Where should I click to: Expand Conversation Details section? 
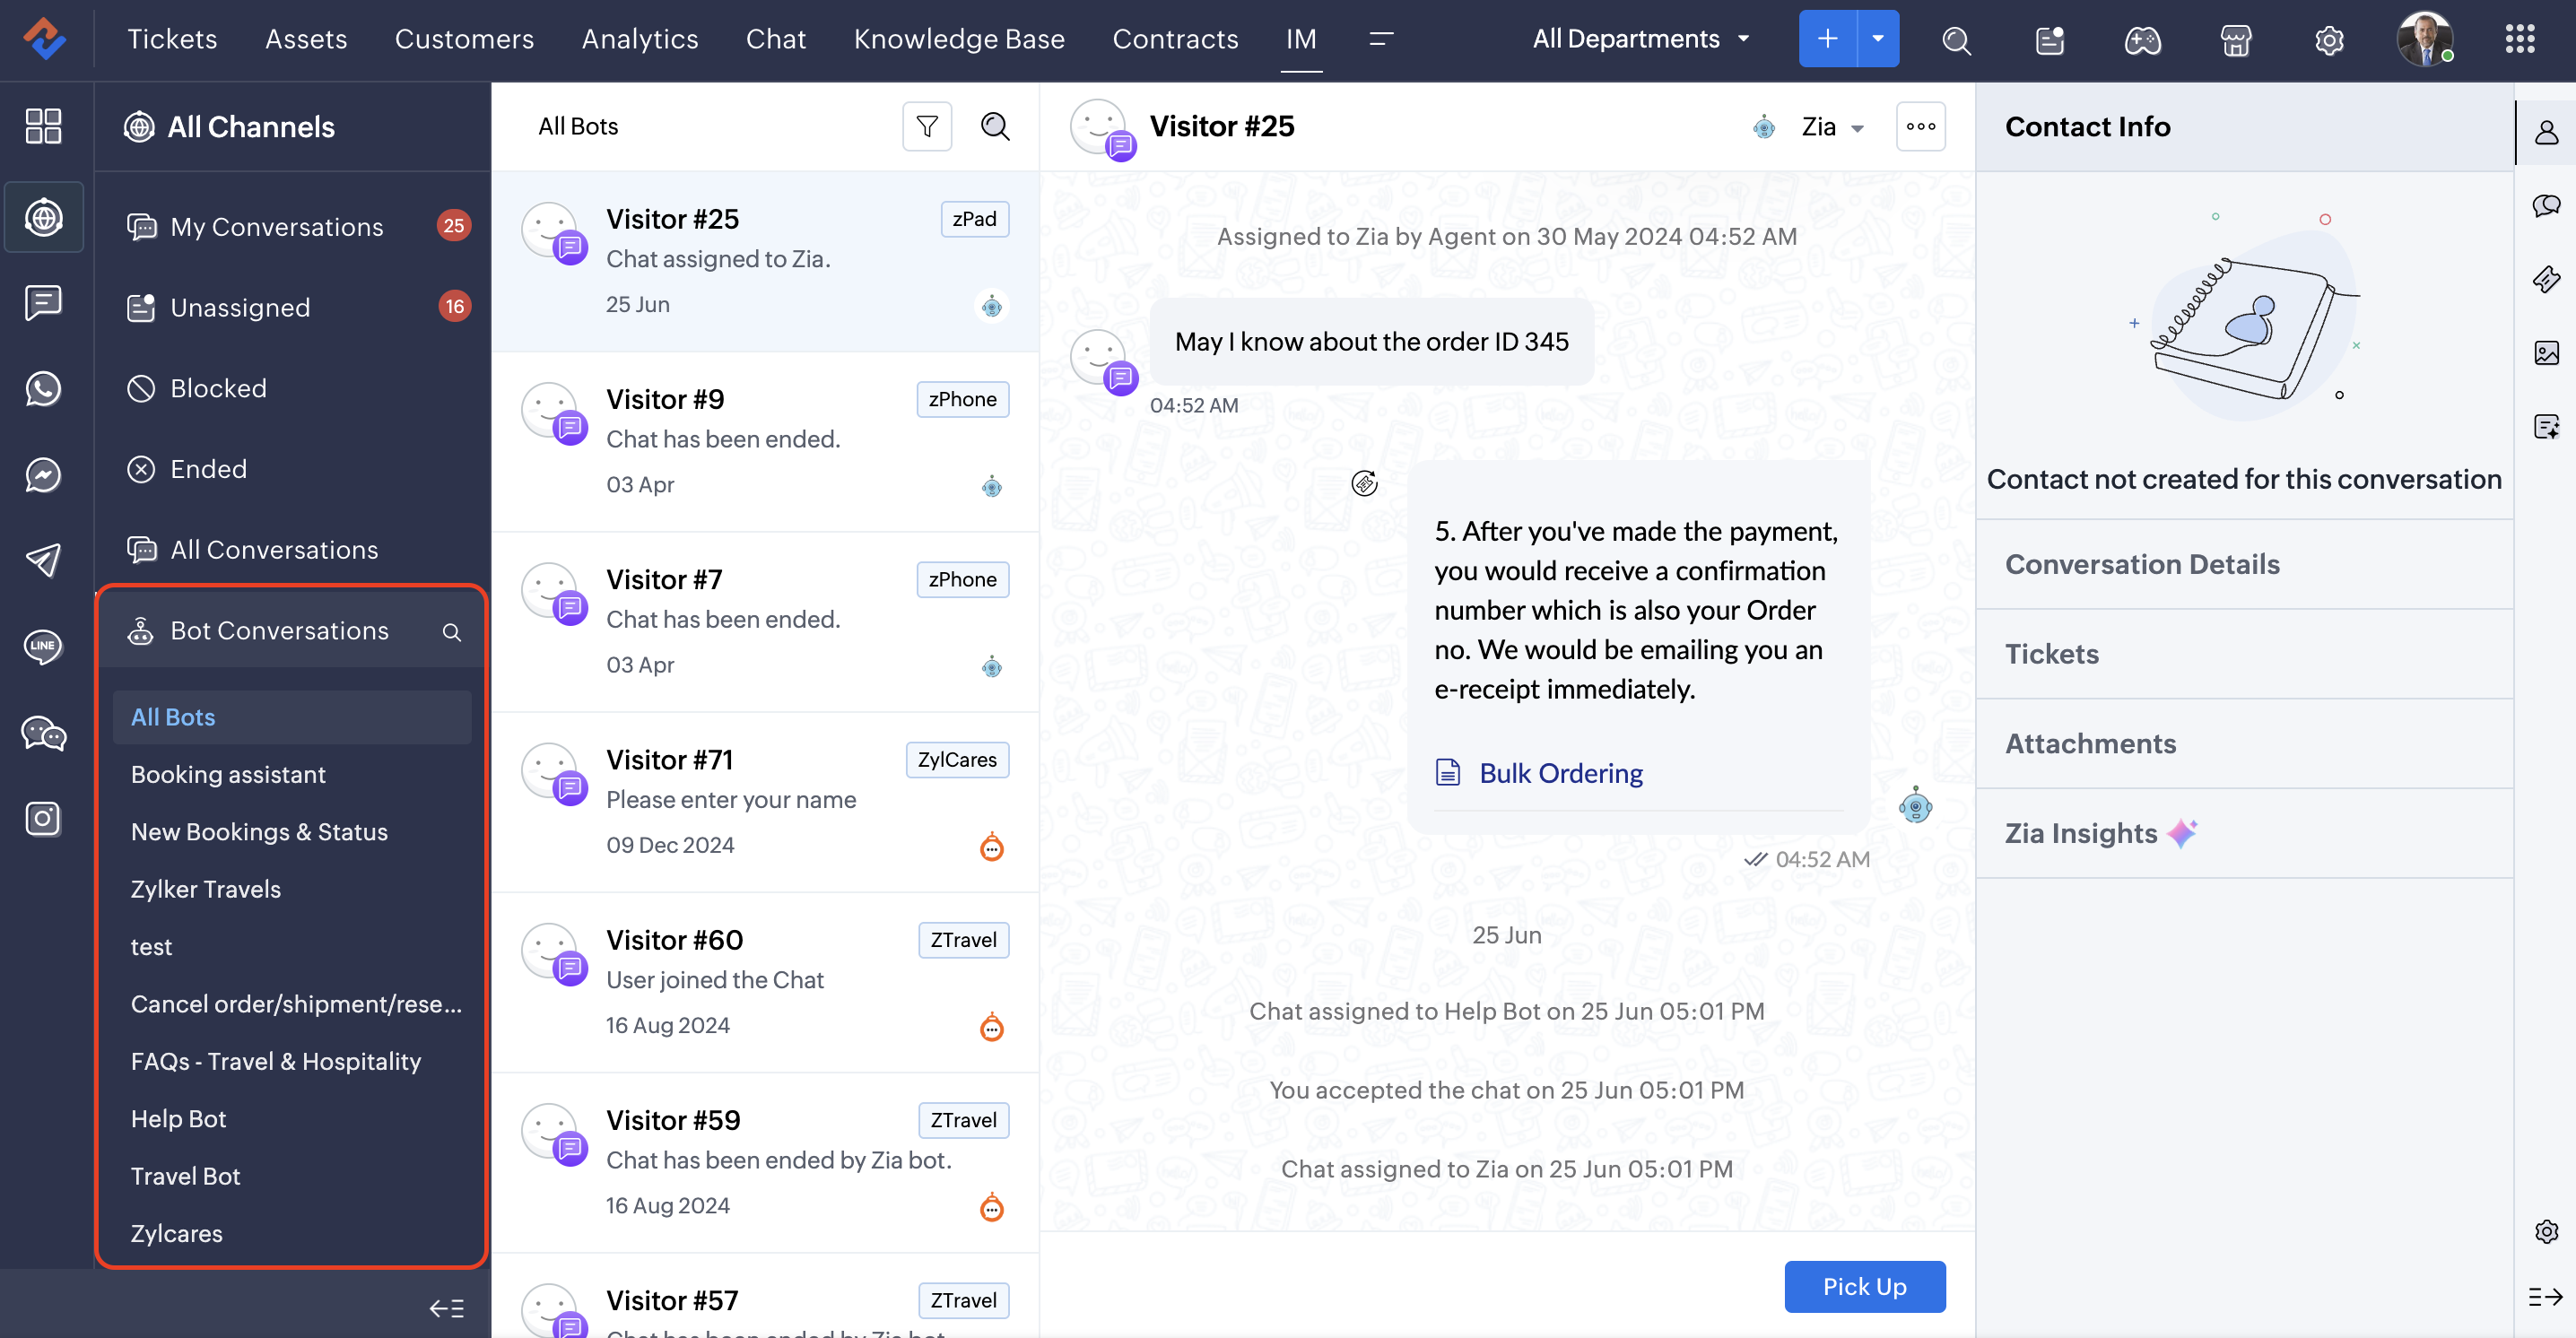[2244, 565]
